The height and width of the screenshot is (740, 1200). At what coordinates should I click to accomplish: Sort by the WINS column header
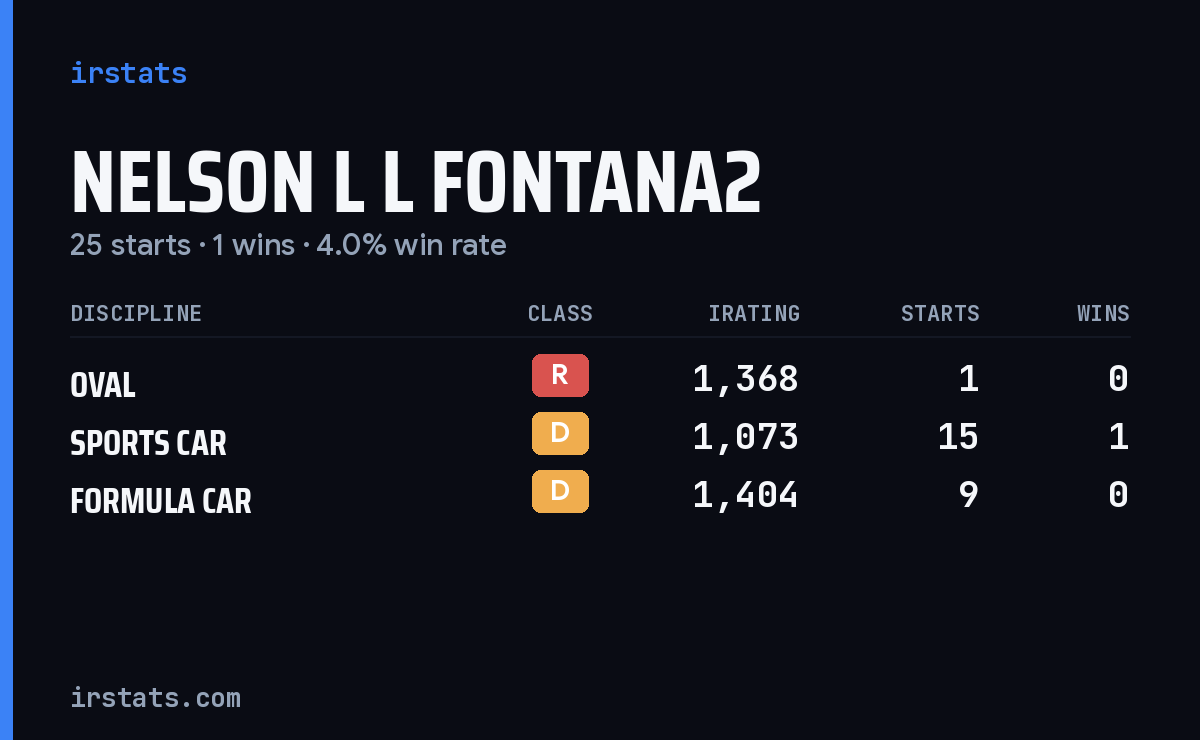tap(1103, 313)
